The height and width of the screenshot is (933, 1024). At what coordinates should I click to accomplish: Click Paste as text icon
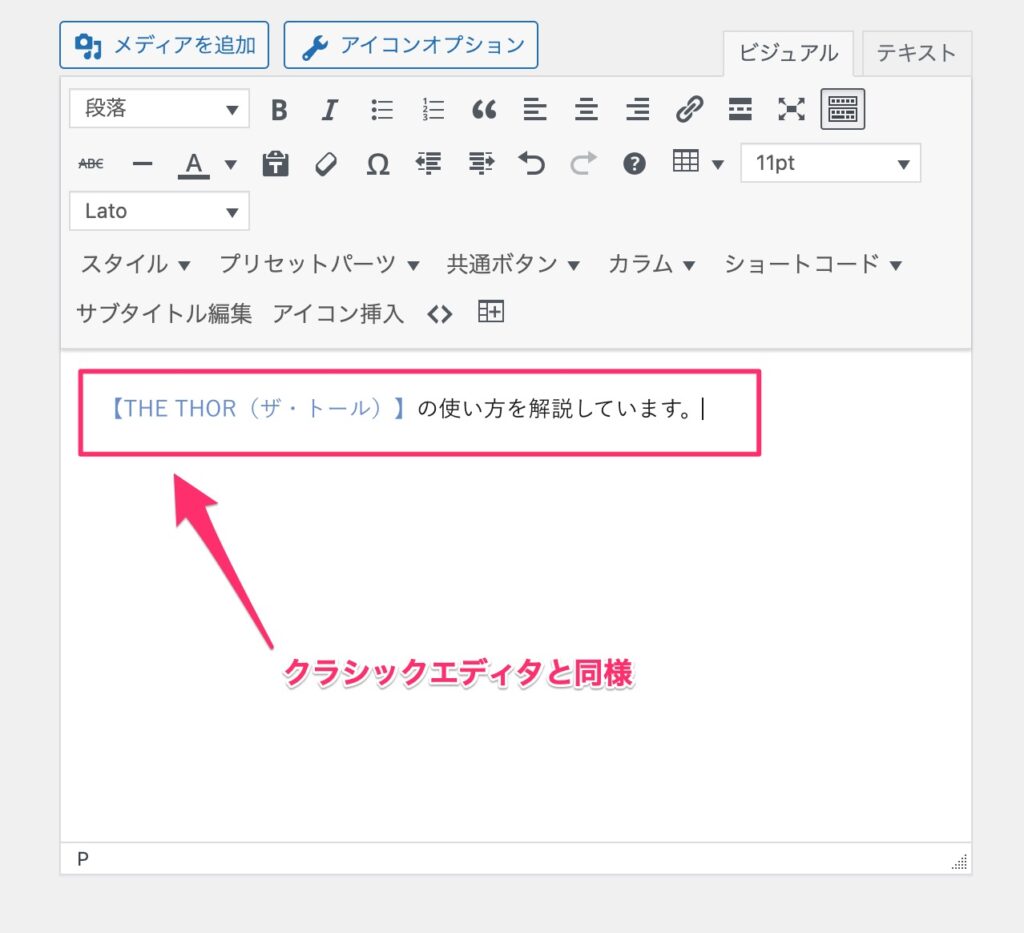[x=275, y=163]
